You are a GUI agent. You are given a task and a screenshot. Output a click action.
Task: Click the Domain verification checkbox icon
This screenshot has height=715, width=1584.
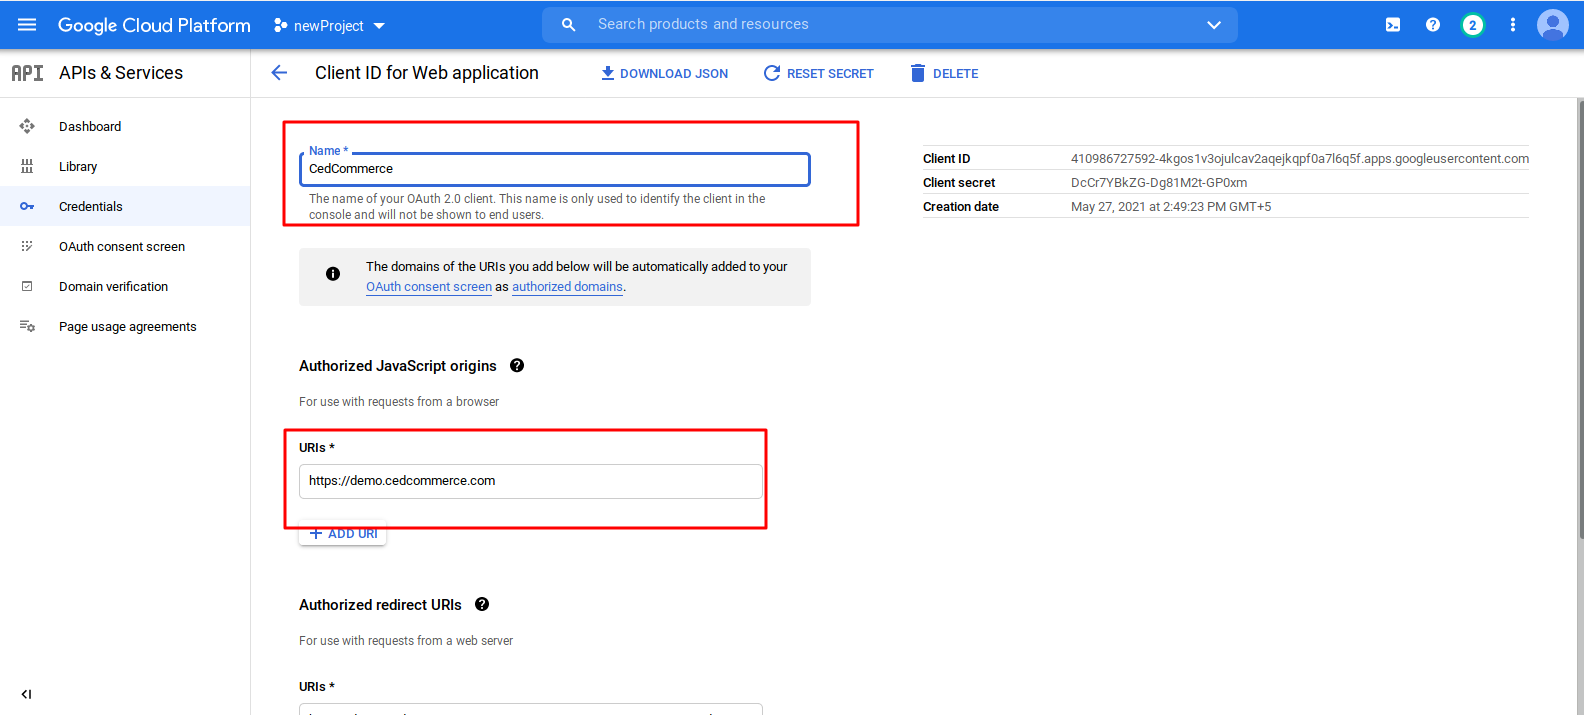(27, 286)
